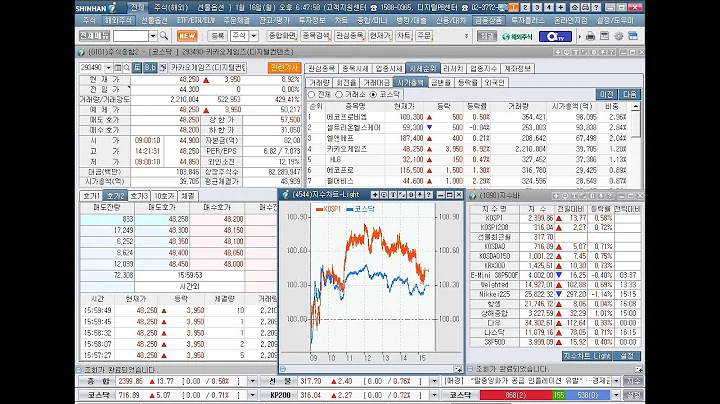This screenshot has width=720, height=404.
Task: Open the 관심종목 toolbar shortcut
Action: pyautogui.click(x=349, y=36)
